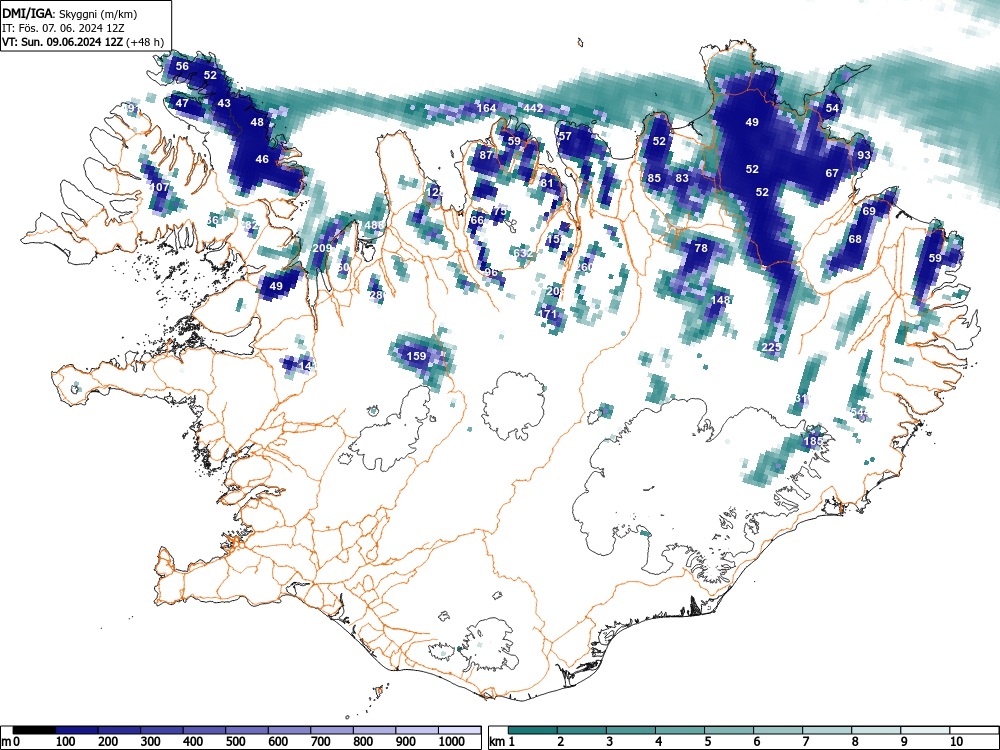Click the '(+48 h)' forecast offset text
Image resolution: width=1000 pixels, height=750 pixels.
pyautogui.click(x=146, y=42)
